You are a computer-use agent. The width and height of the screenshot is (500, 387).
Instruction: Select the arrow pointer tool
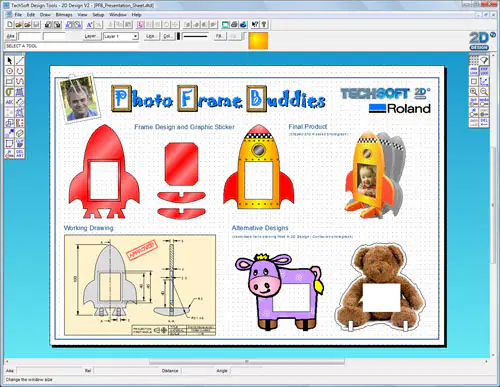[x=9, y=60]
